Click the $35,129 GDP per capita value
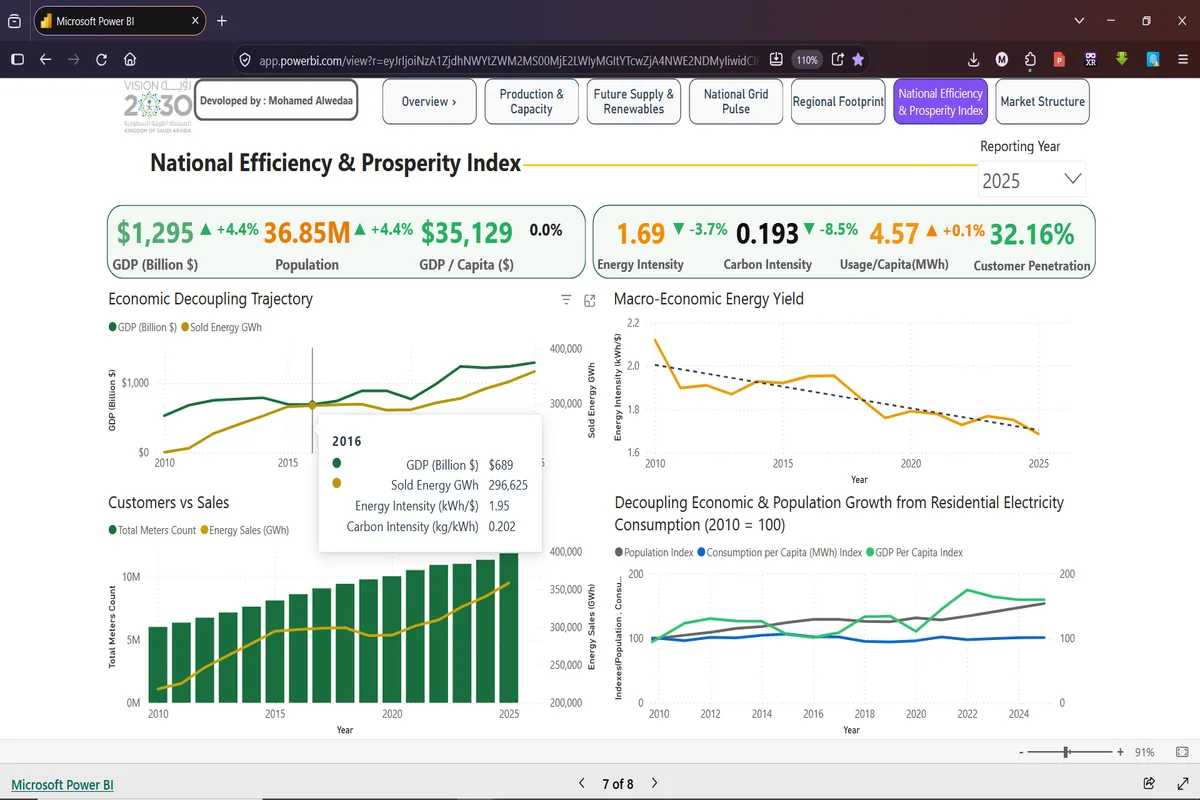The width and height of the screenshot is (1200, 800). [x=467, y=233]
